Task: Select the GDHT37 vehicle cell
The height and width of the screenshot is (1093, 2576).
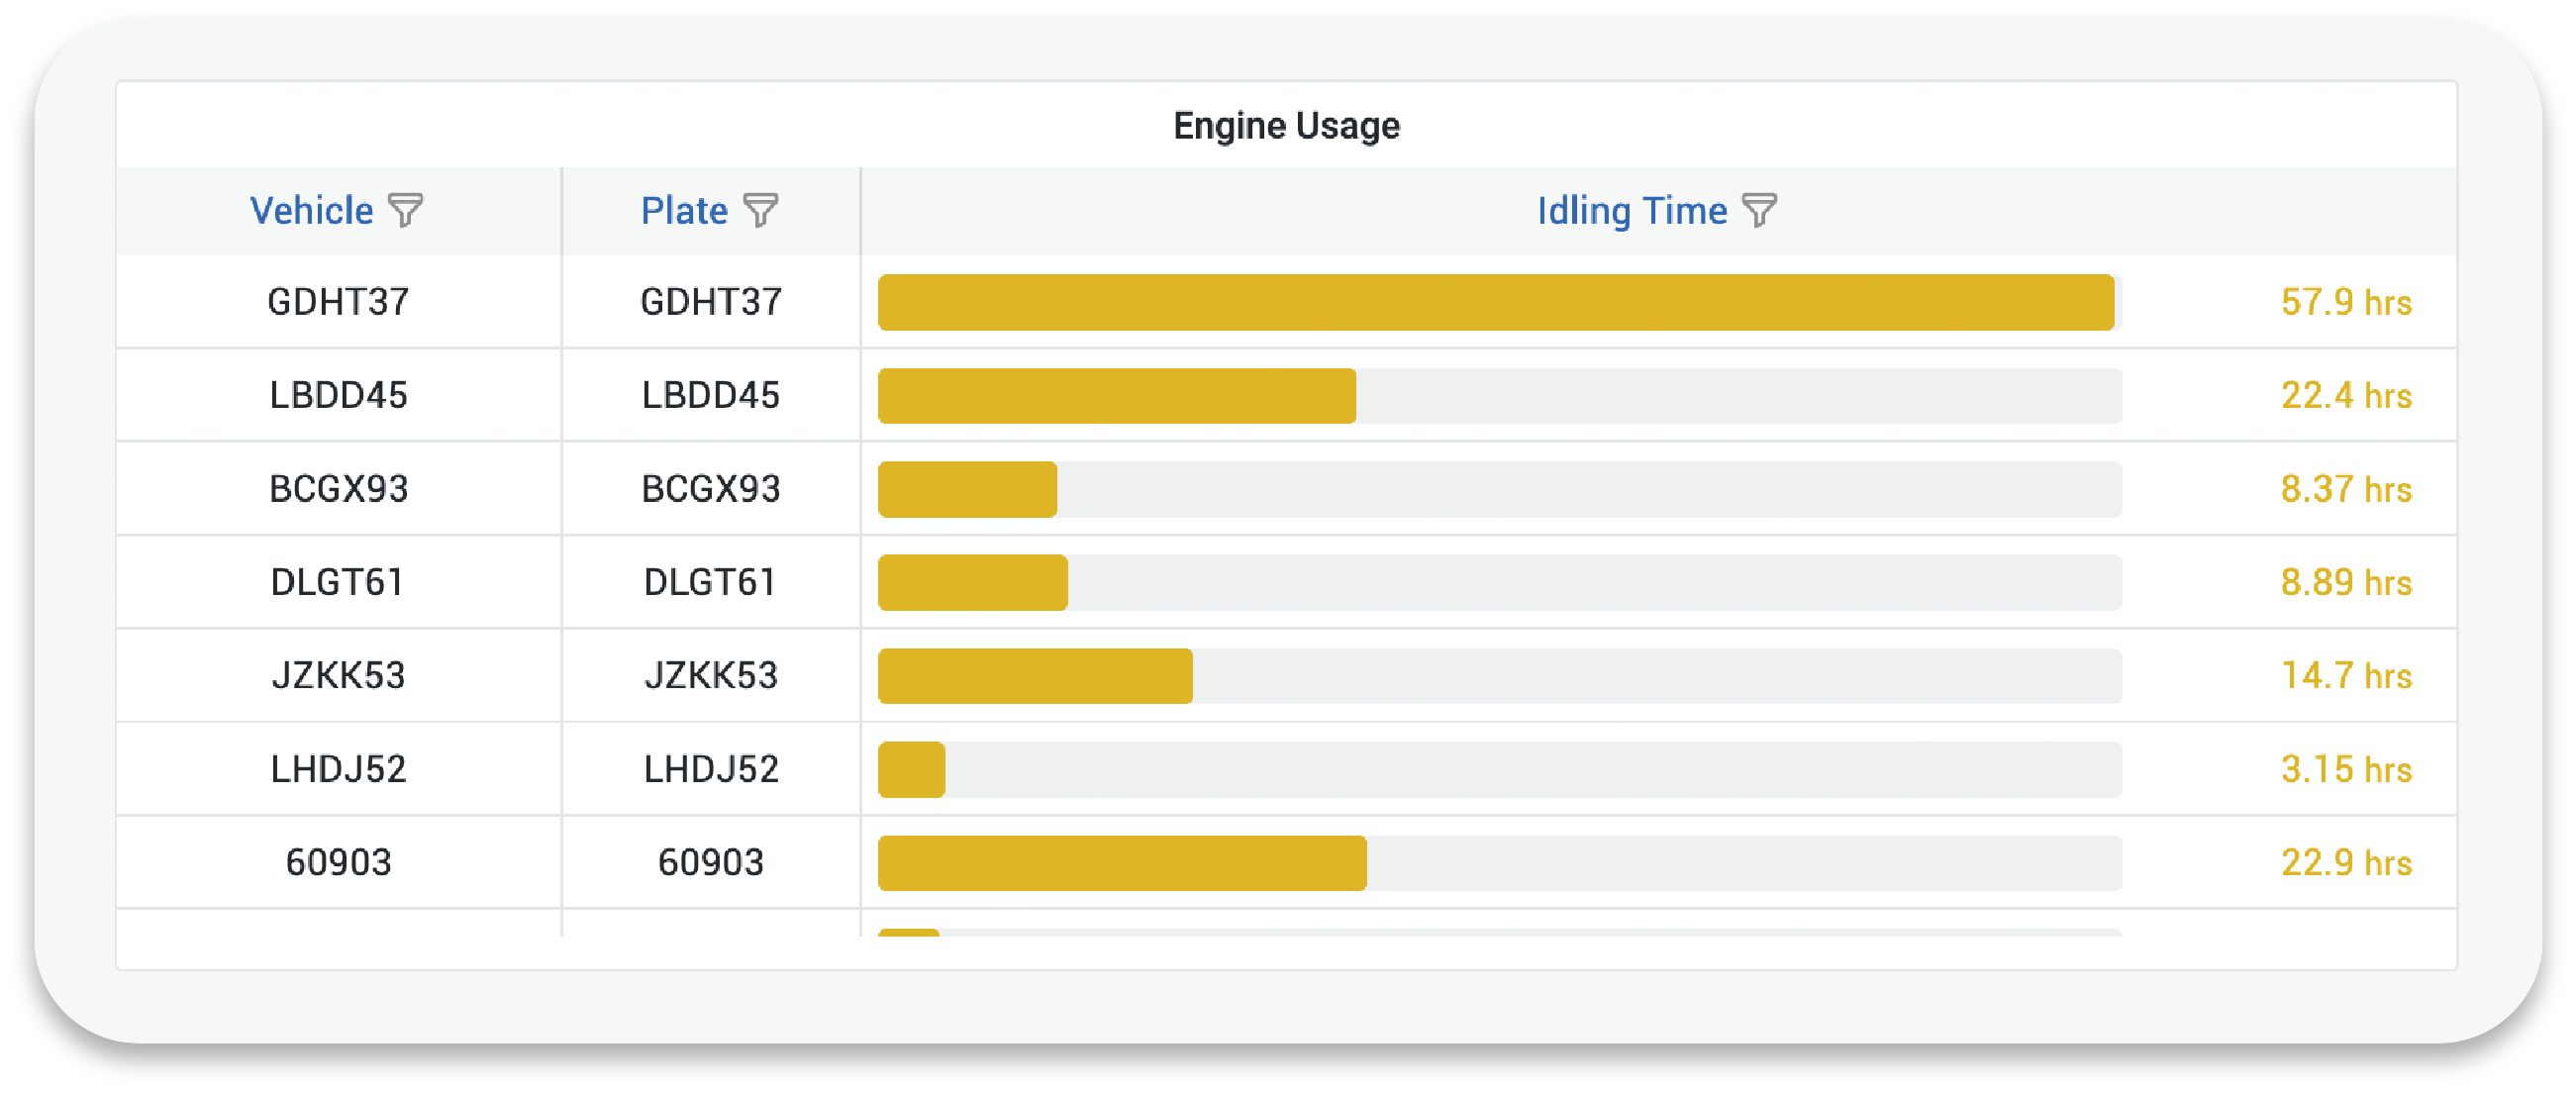Action: pos(338,302)
